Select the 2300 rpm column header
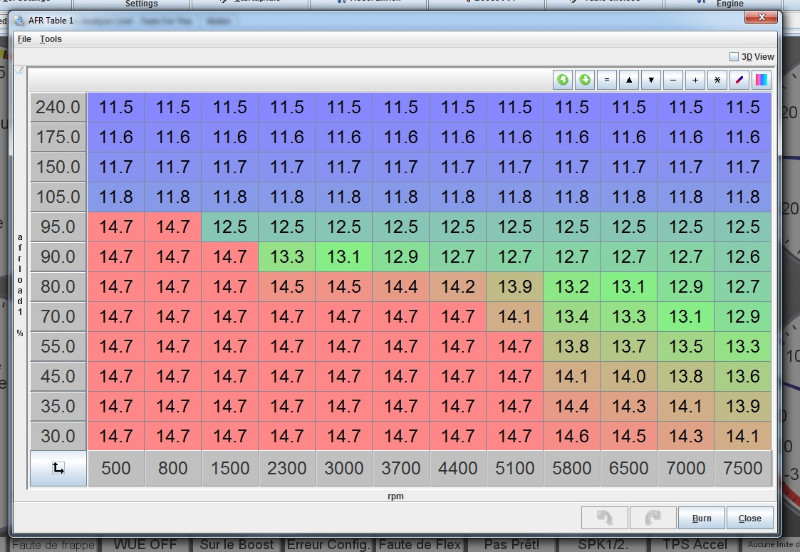Screen dimensions: 800x552 pos(287,468)
